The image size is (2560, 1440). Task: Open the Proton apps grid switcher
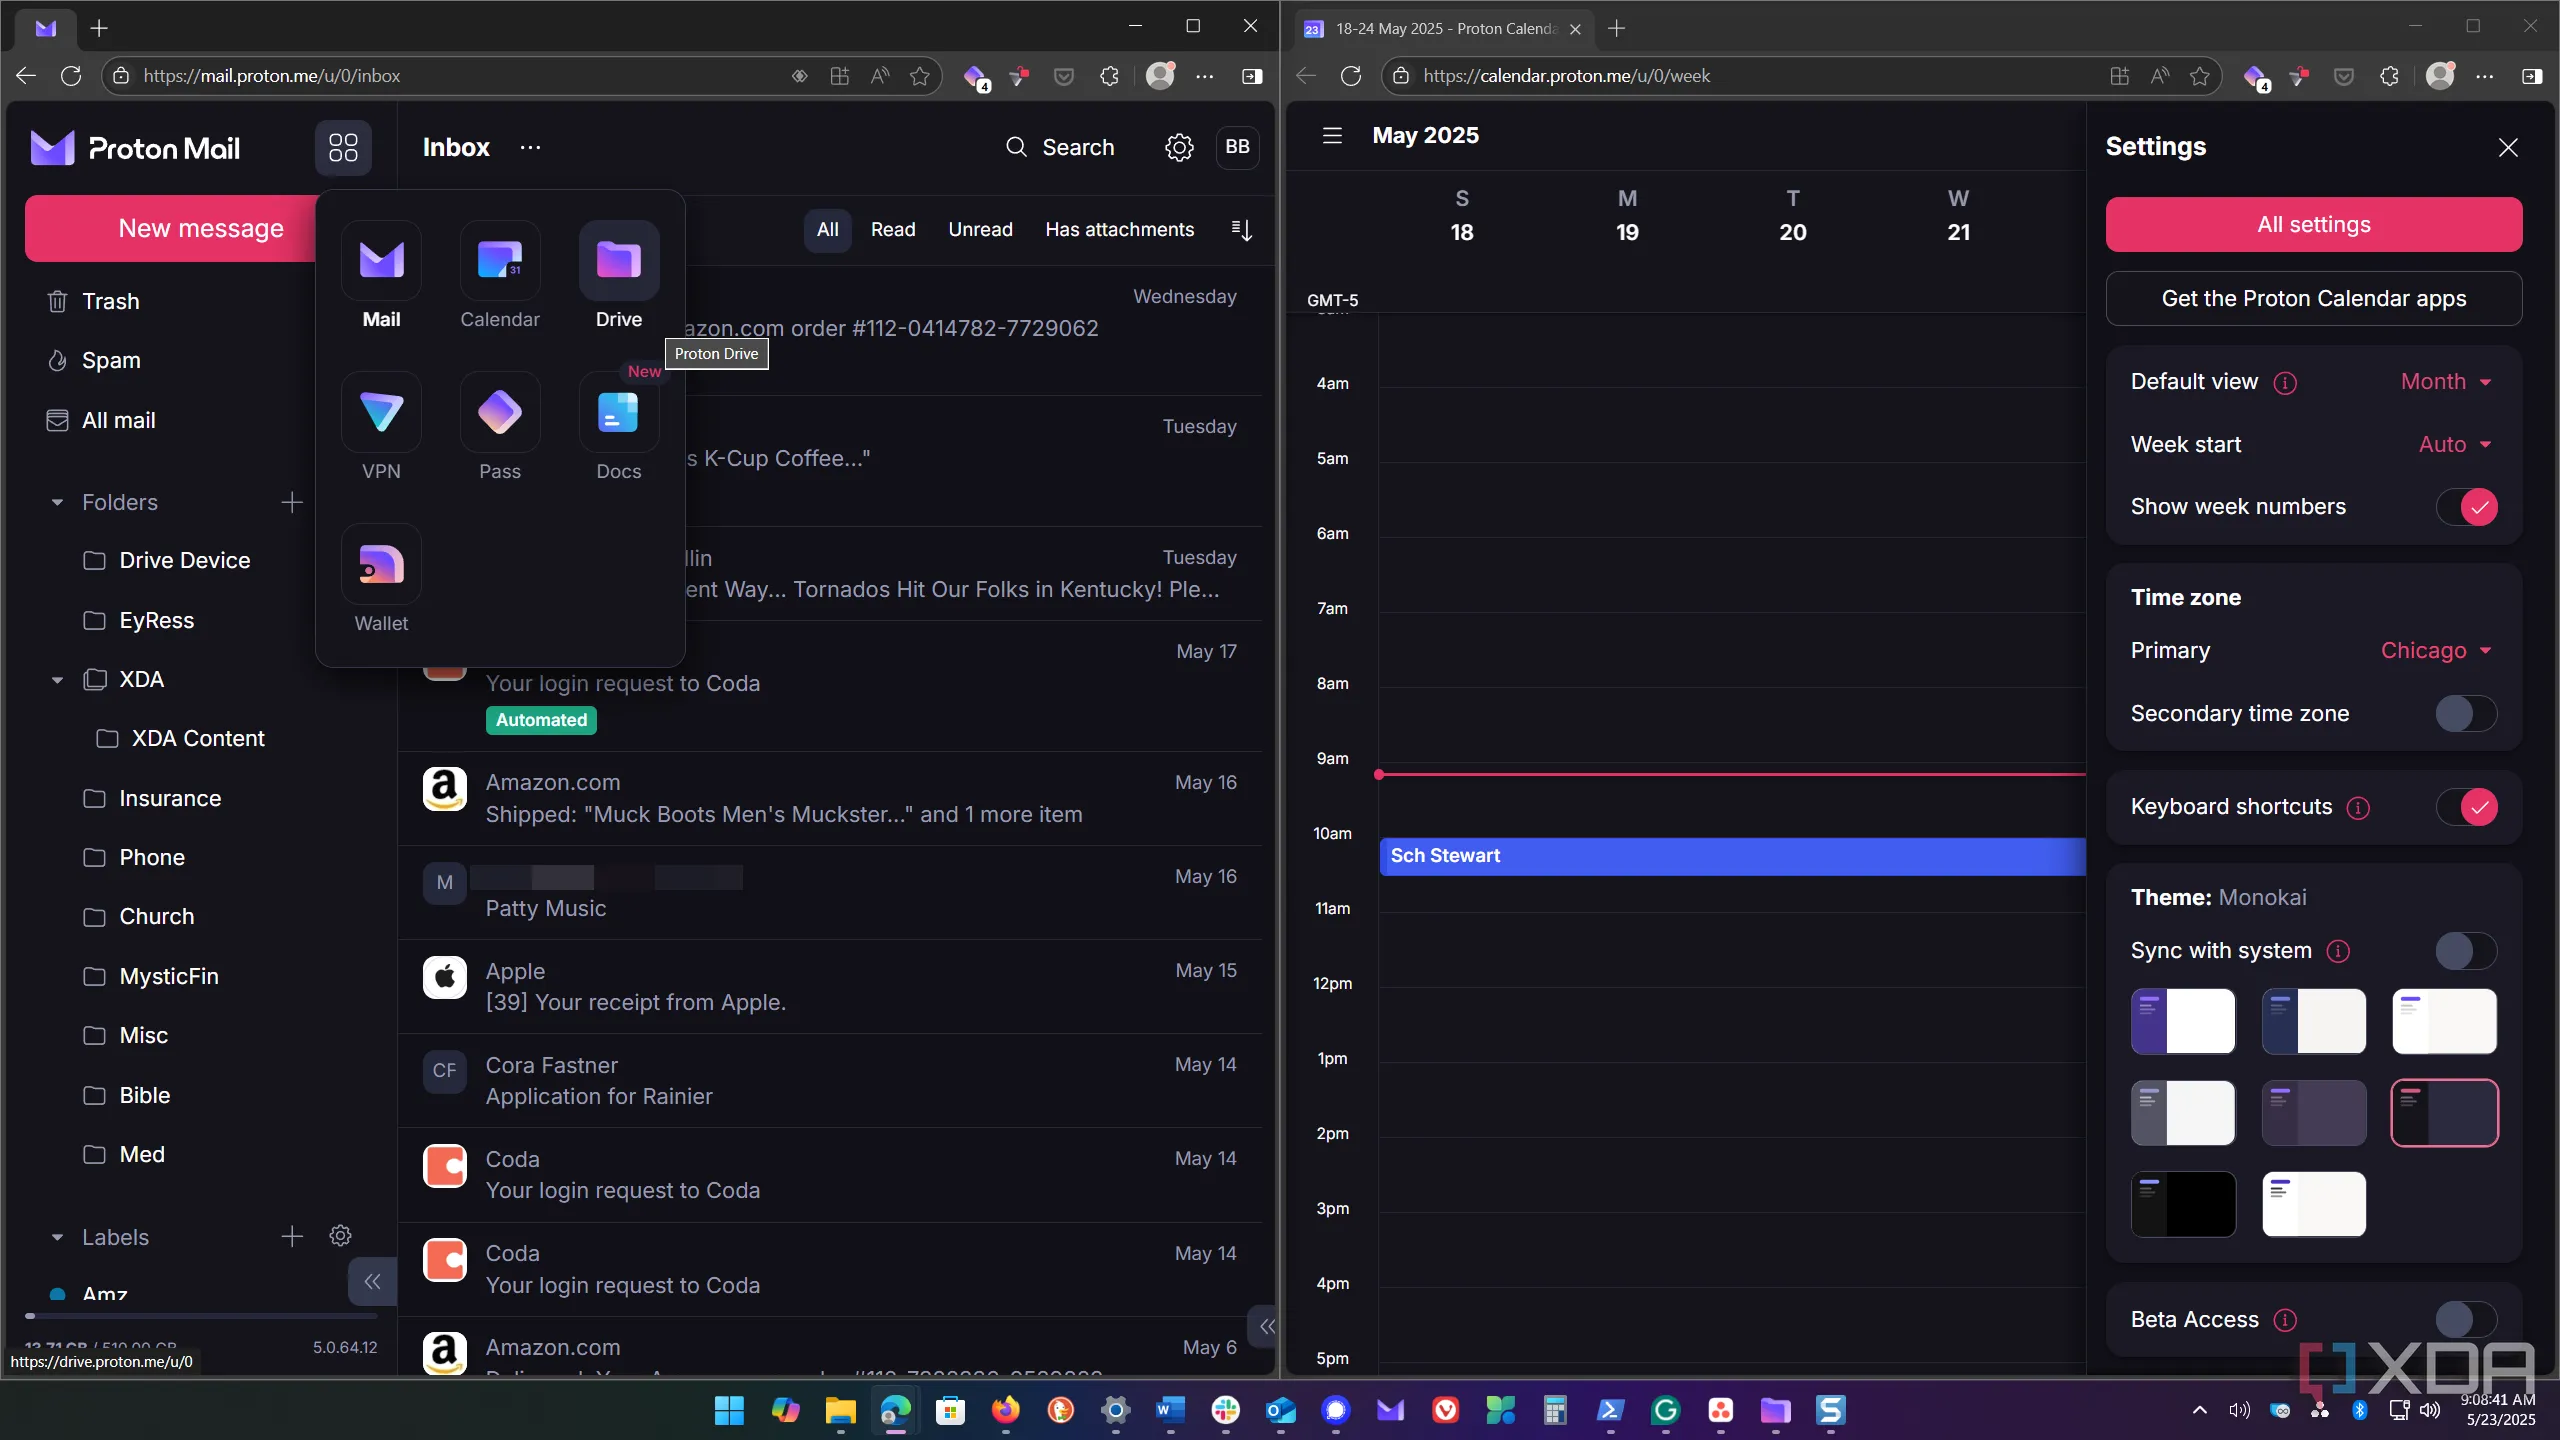click(x=343, y=148)
